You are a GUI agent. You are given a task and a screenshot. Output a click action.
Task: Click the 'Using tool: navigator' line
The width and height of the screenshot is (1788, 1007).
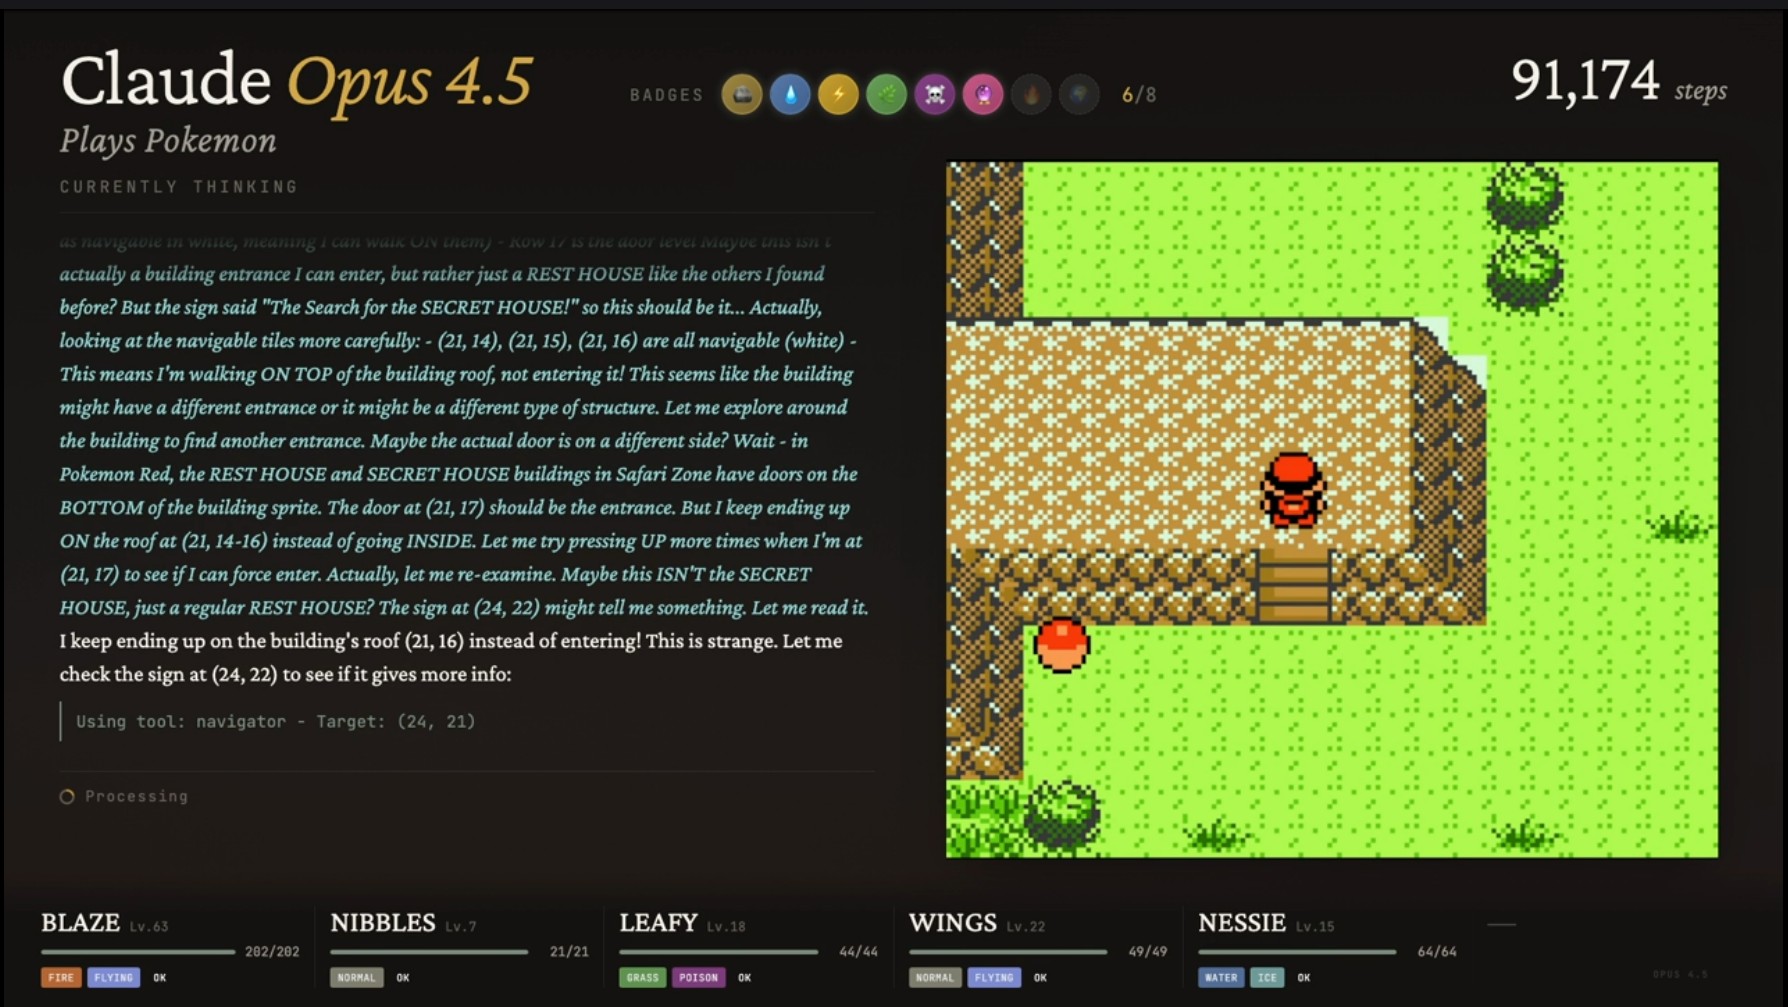click(x=276, y=721)
